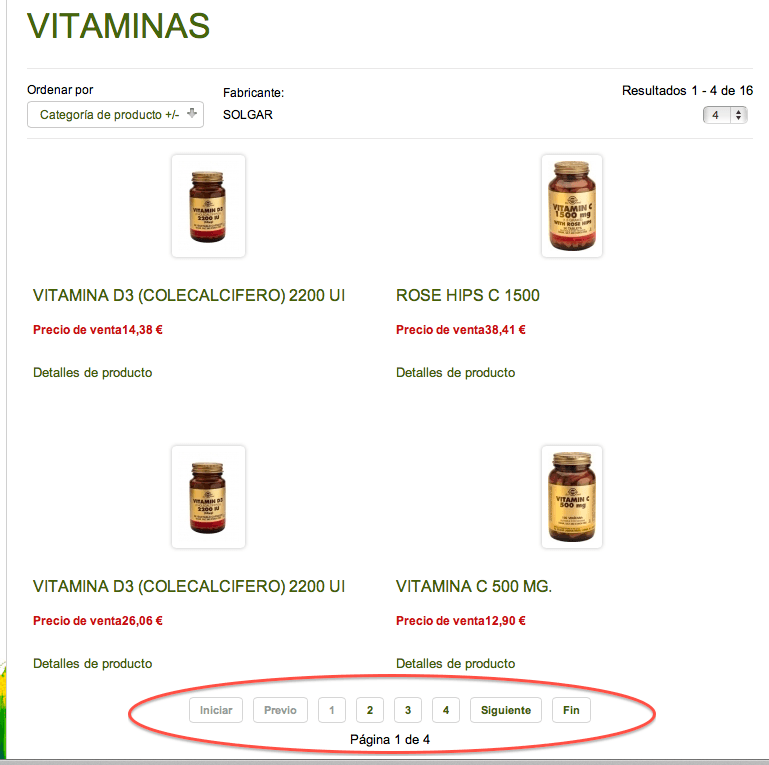
Task: Go to pagination page 4
Action: tap(446, 710)
